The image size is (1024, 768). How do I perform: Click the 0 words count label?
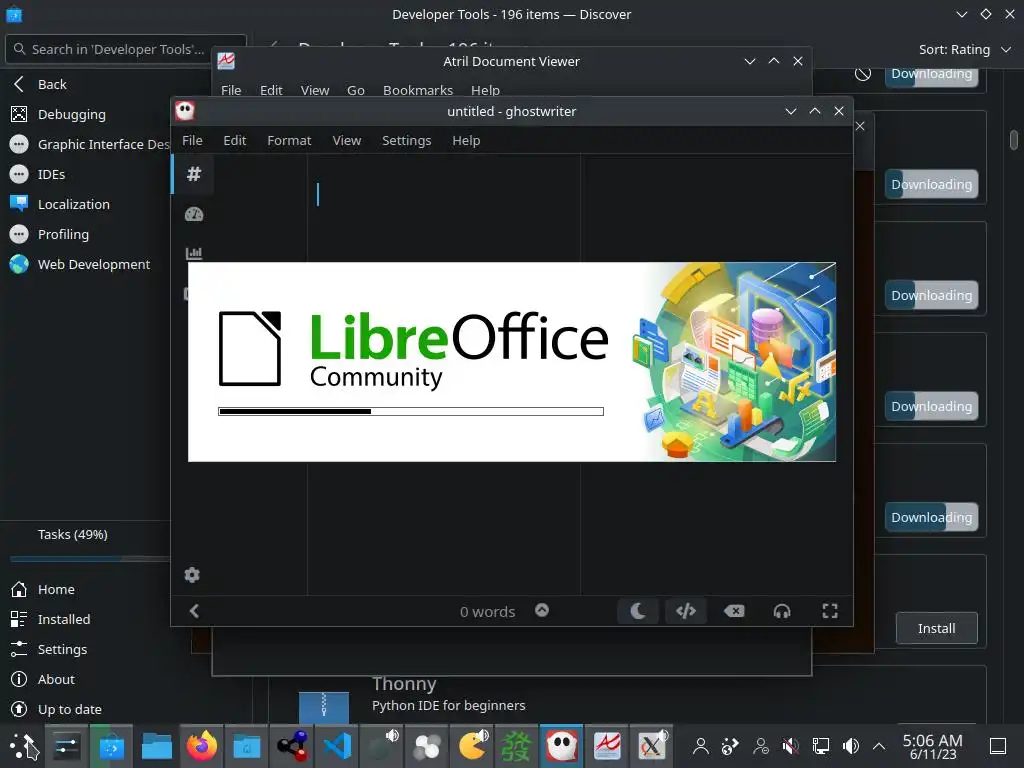(487, 612)
